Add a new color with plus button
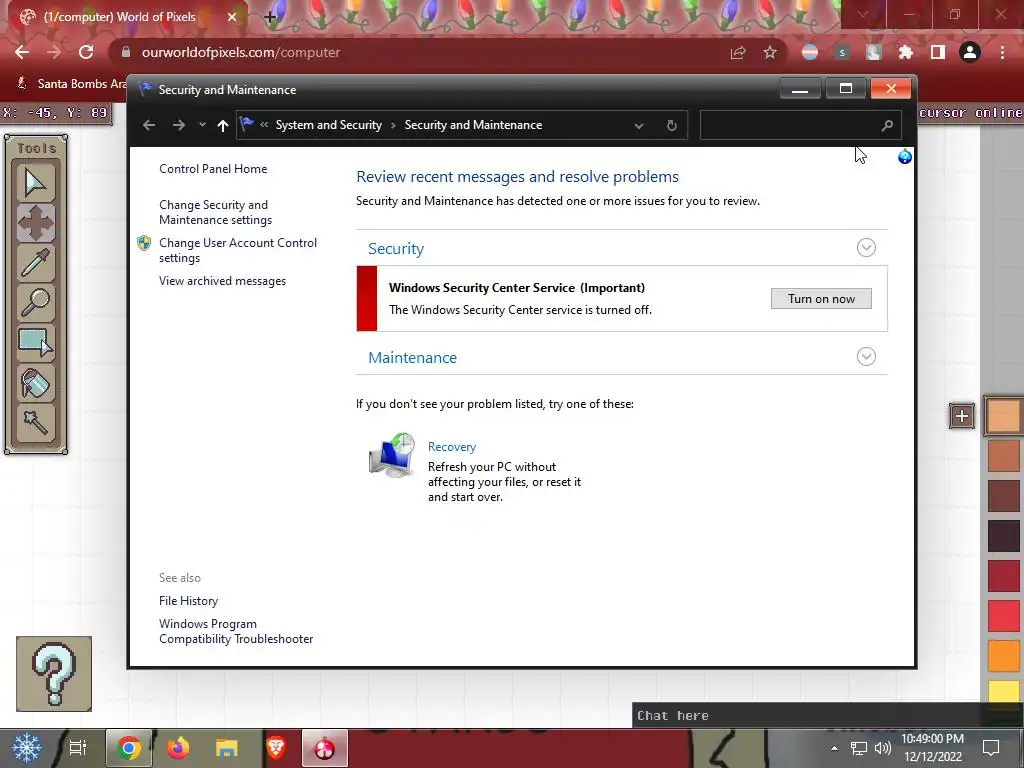Screen dimensions: 1024x768 click(961, 416)
